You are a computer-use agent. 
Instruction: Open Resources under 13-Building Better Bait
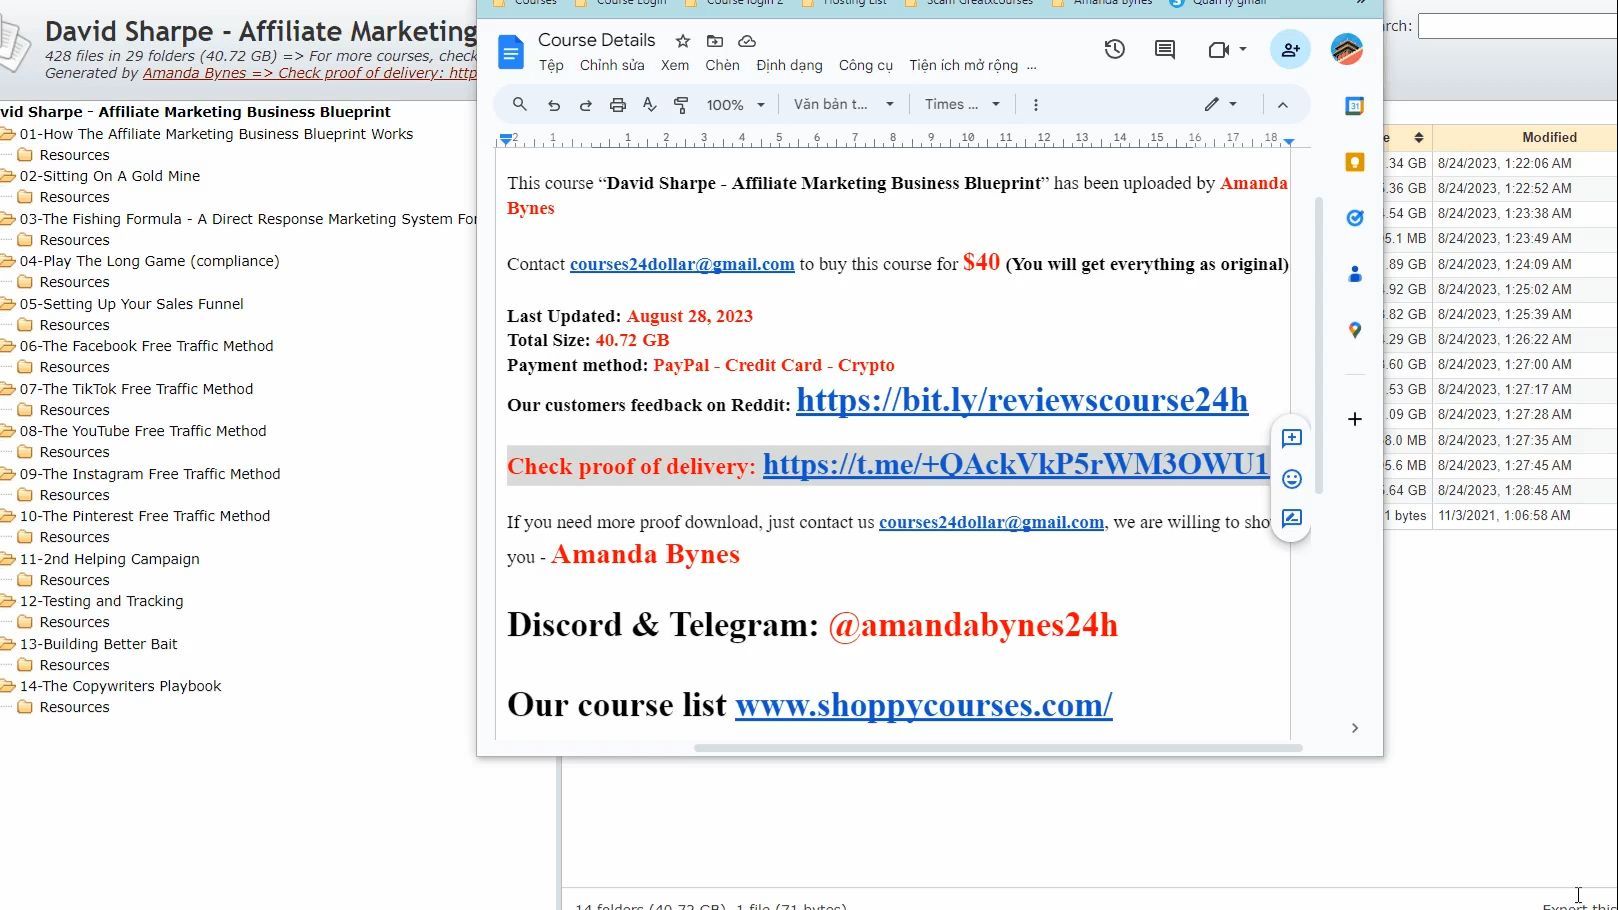[74, 665]
